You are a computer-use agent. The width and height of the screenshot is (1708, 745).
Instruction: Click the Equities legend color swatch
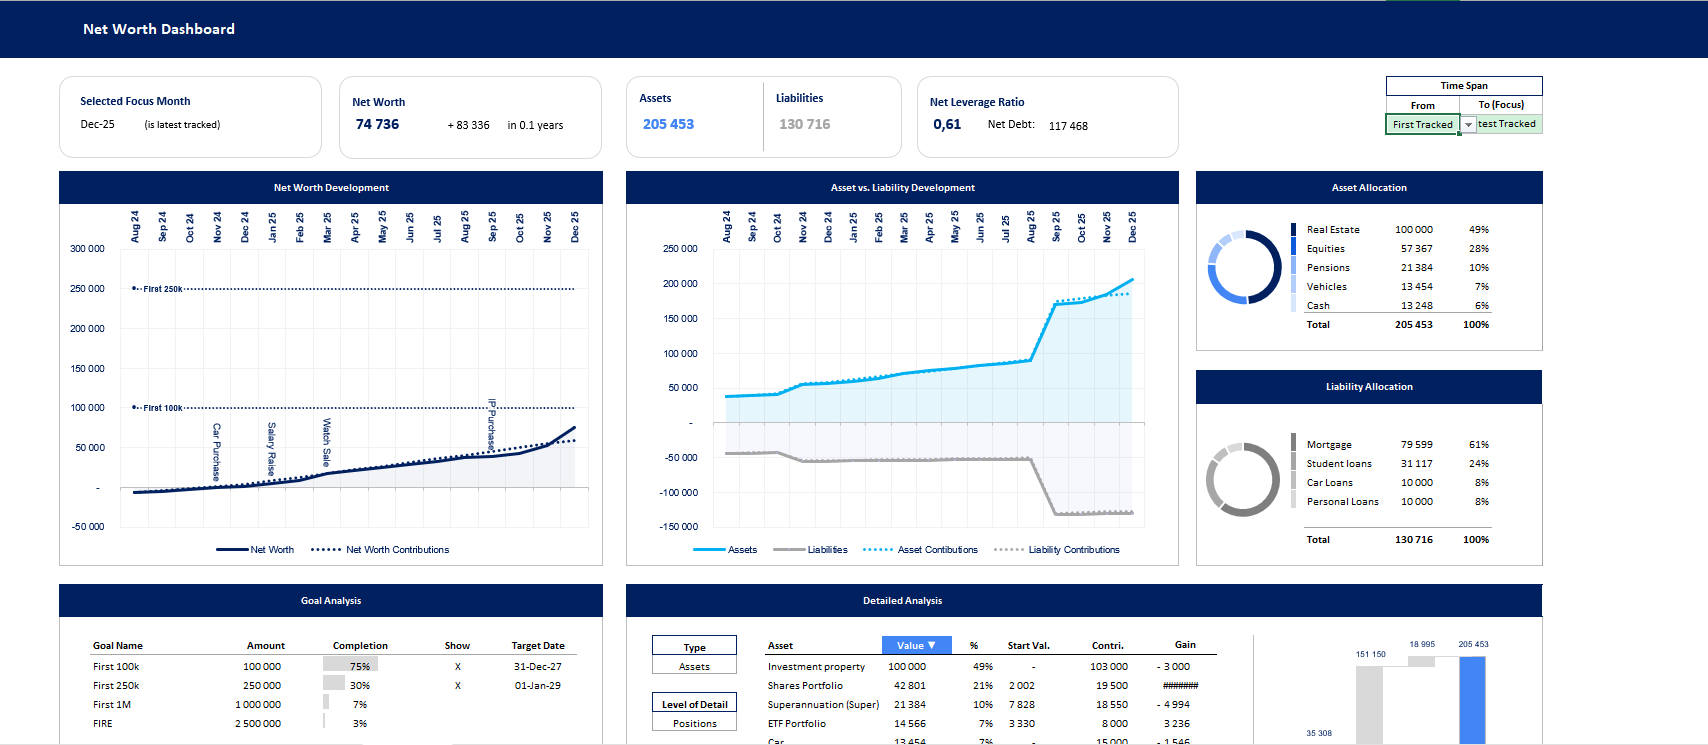pos(1294,248)
